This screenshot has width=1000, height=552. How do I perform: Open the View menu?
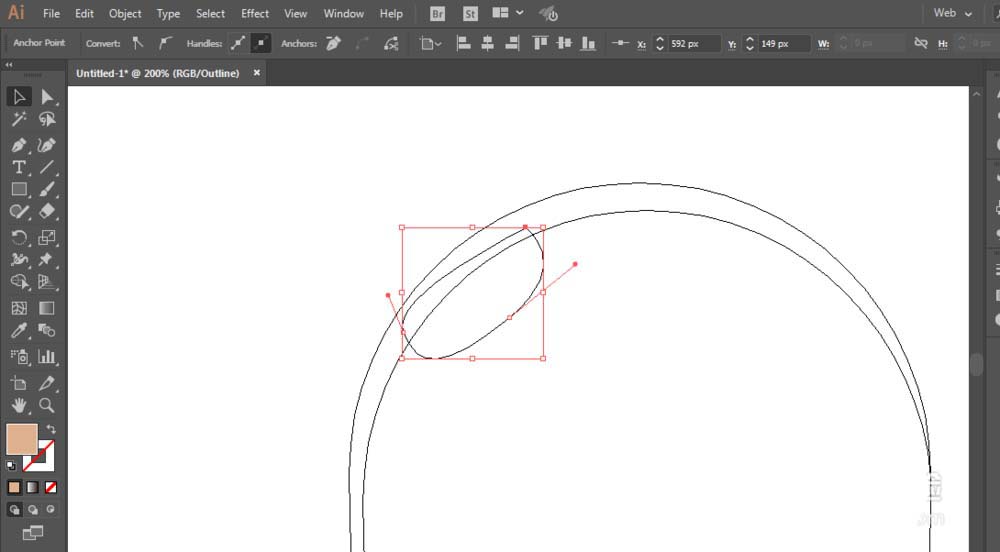point(295,13)
